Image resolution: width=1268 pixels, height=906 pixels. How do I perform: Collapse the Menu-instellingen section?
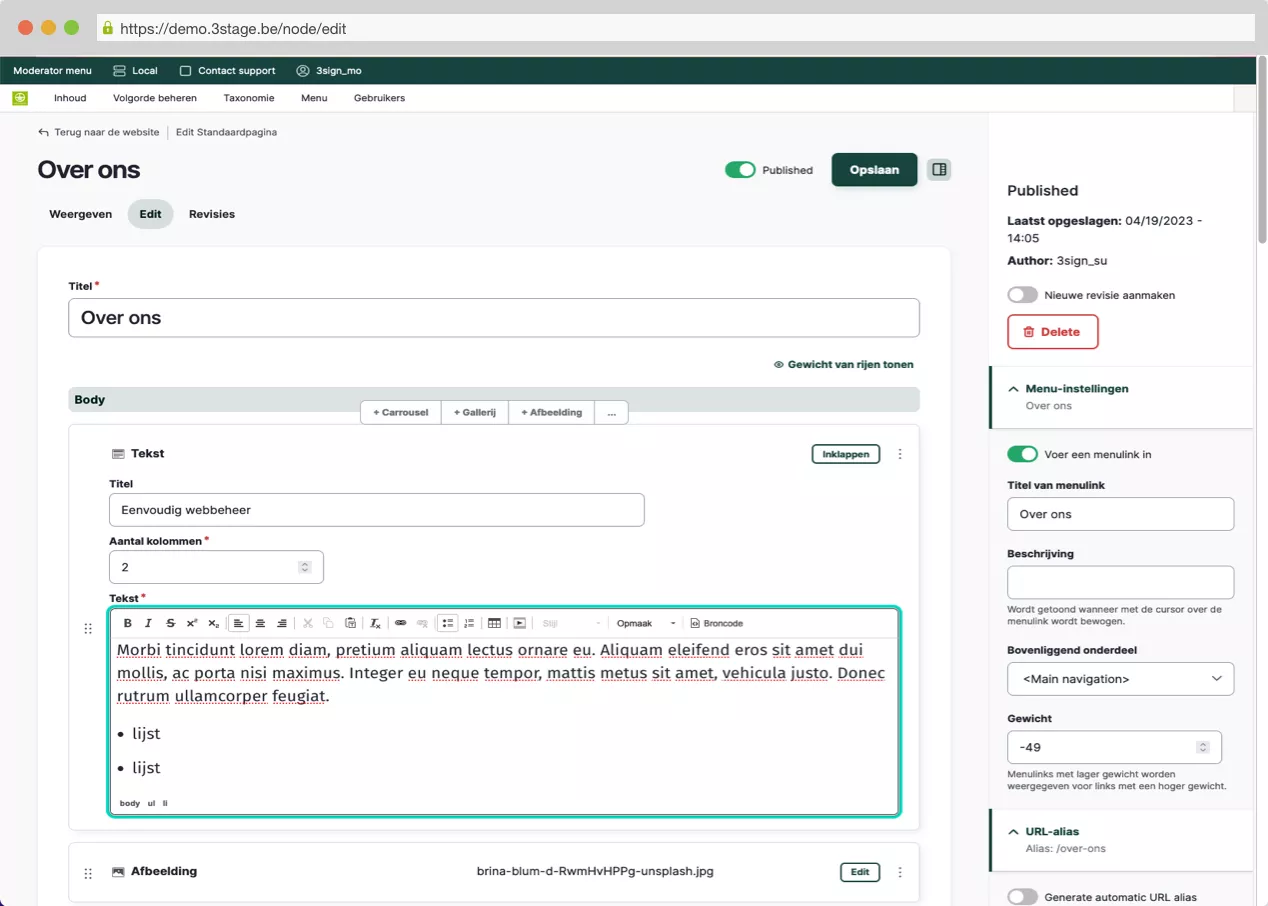click(x=1014, y=388)
